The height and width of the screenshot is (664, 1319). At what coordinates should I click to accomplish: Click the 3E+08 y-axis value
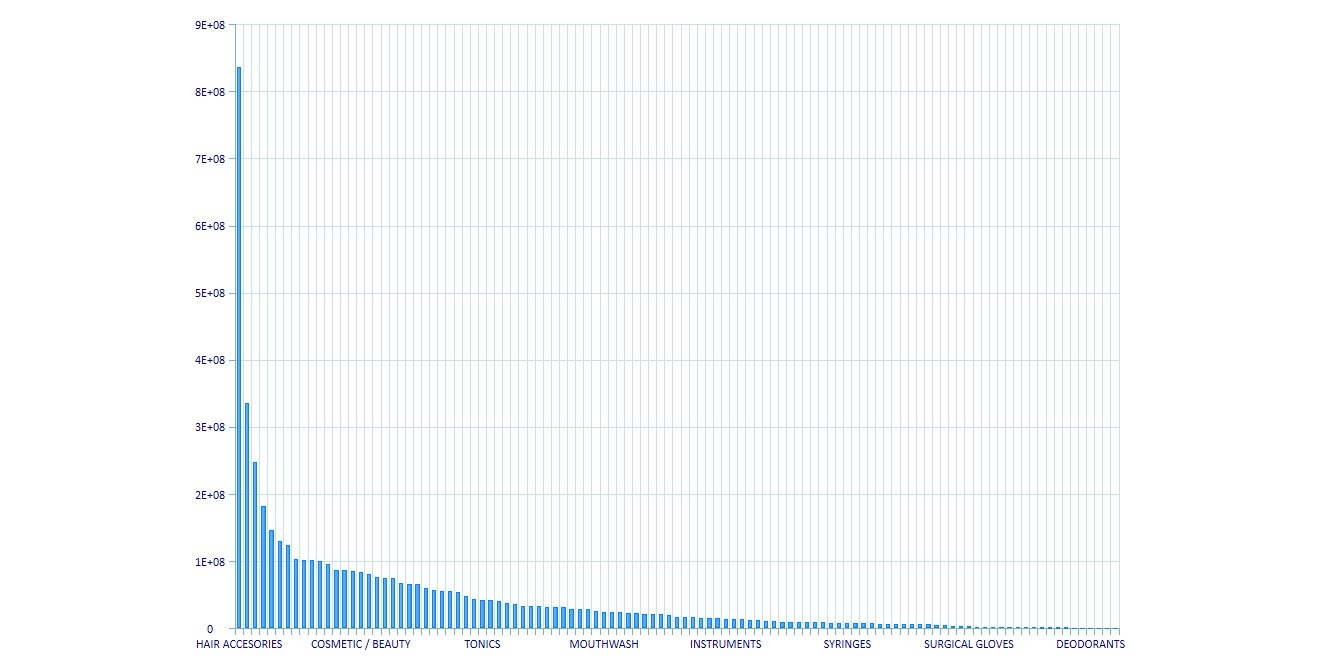point(211,427)
